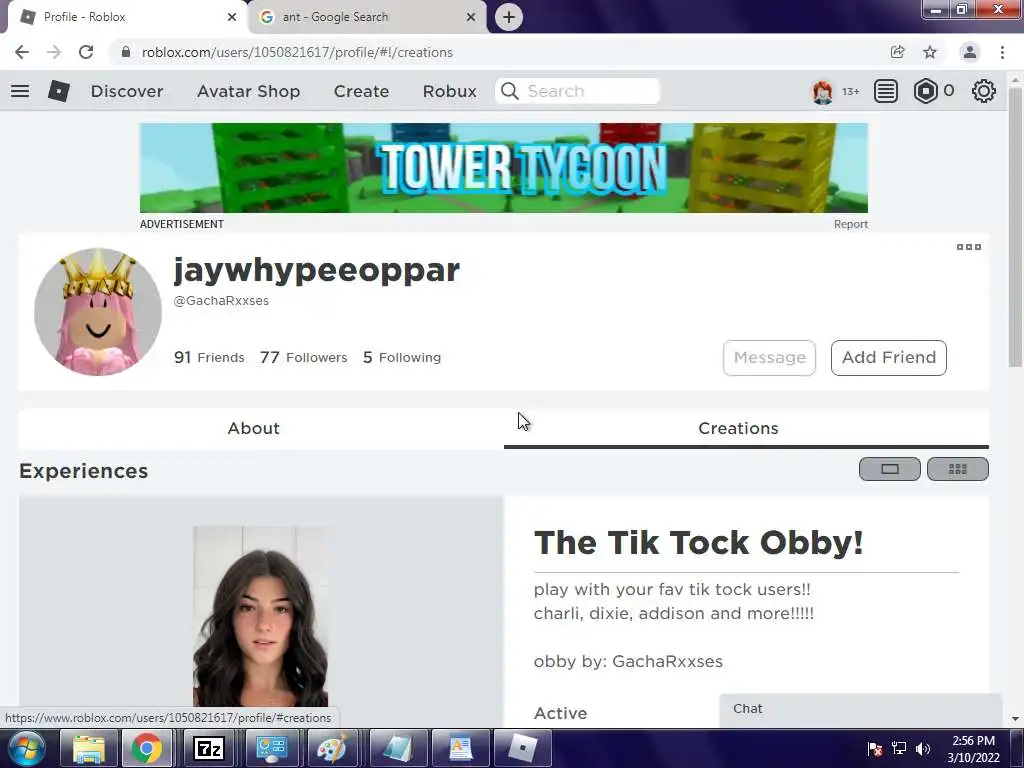The image size is (1024, 768).
Task: Open the control panel icon in taskbar
Action: pos(271,748)
